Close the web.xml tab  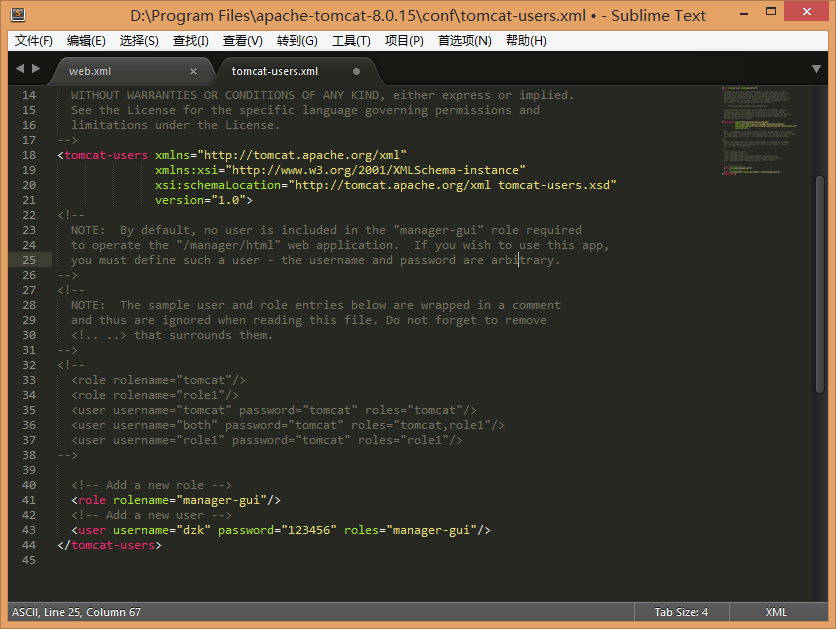(194, 71)
